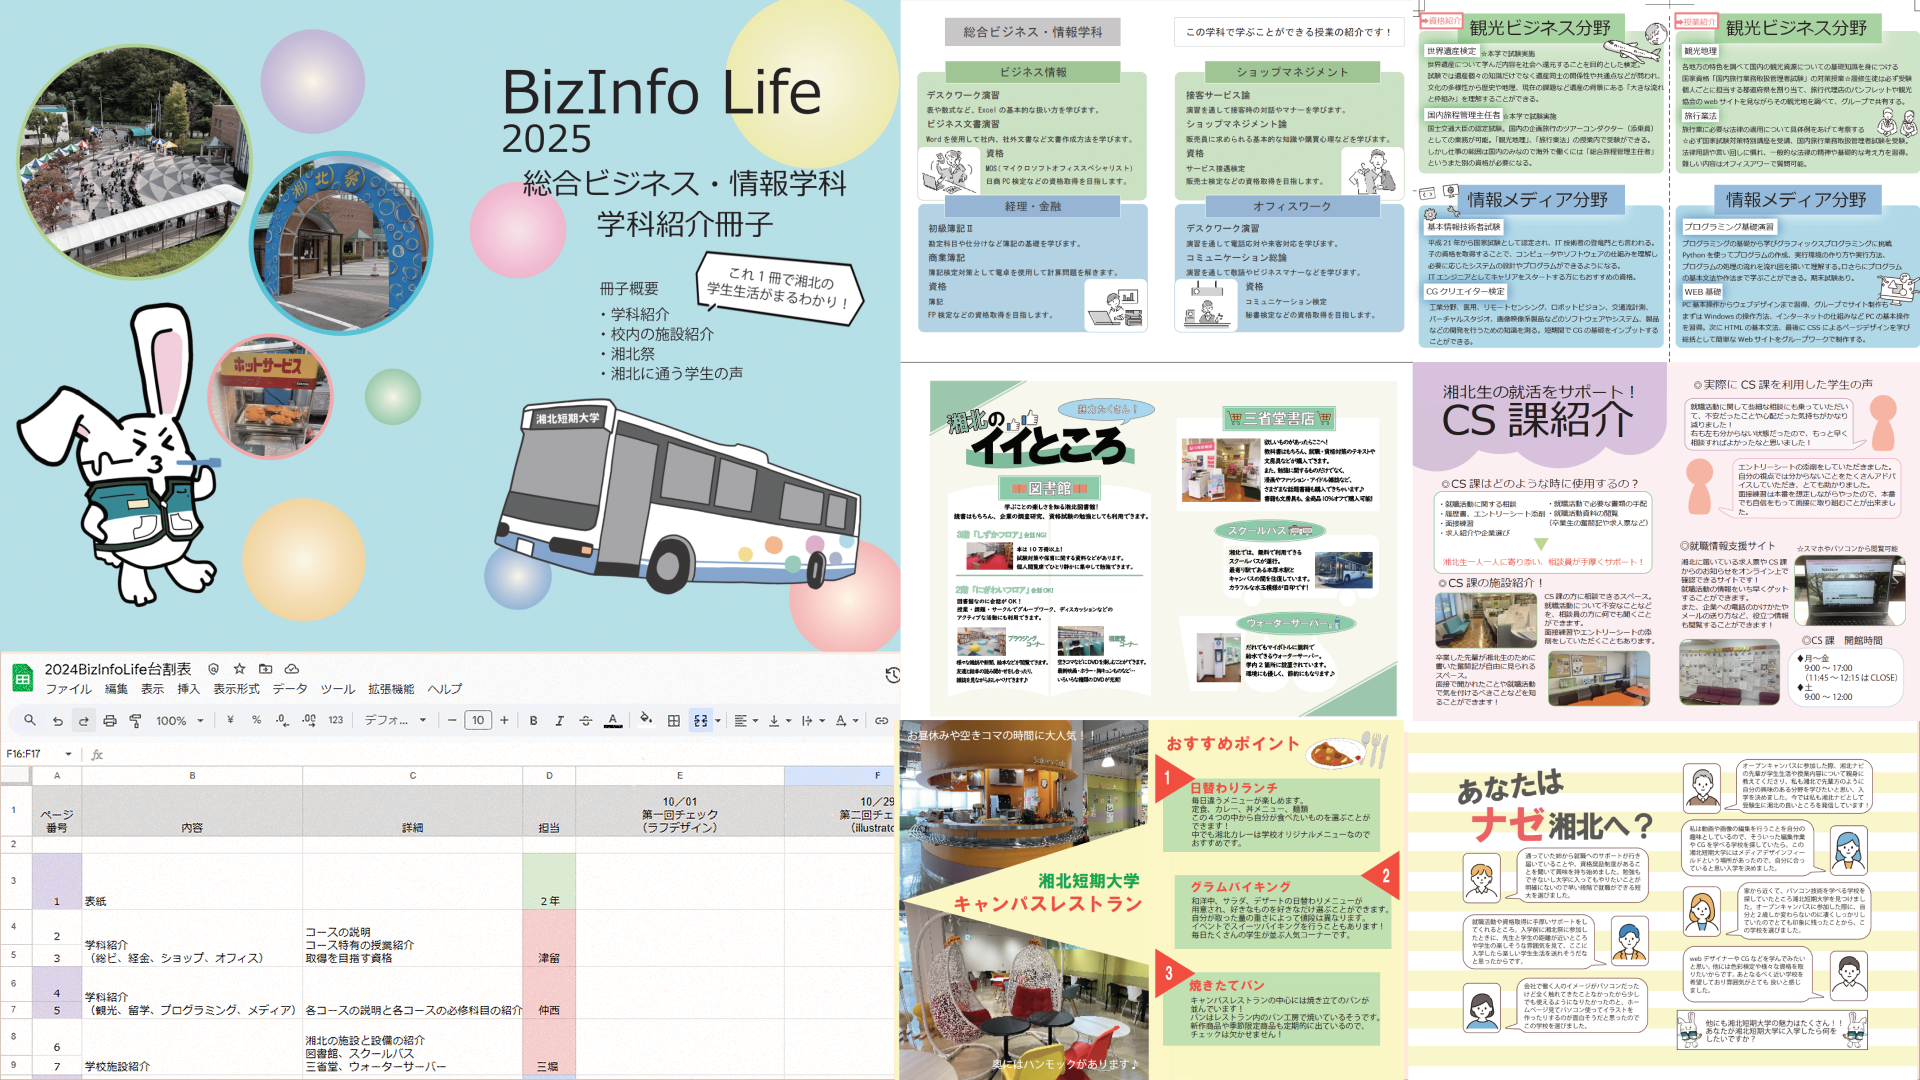
Task: Select row 3 header
Action: pos(14,880)
